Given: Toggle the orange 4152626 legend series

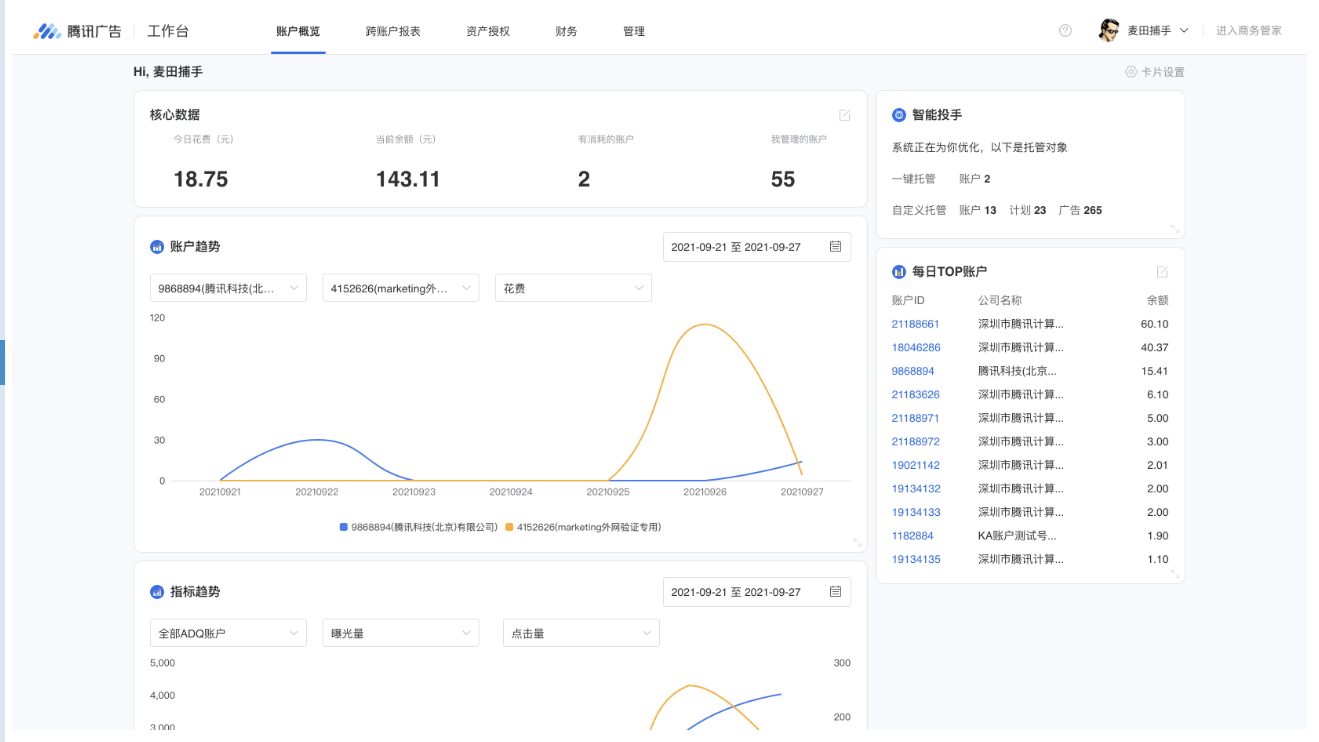Looking at the screenshot, I should coord(509,527).
